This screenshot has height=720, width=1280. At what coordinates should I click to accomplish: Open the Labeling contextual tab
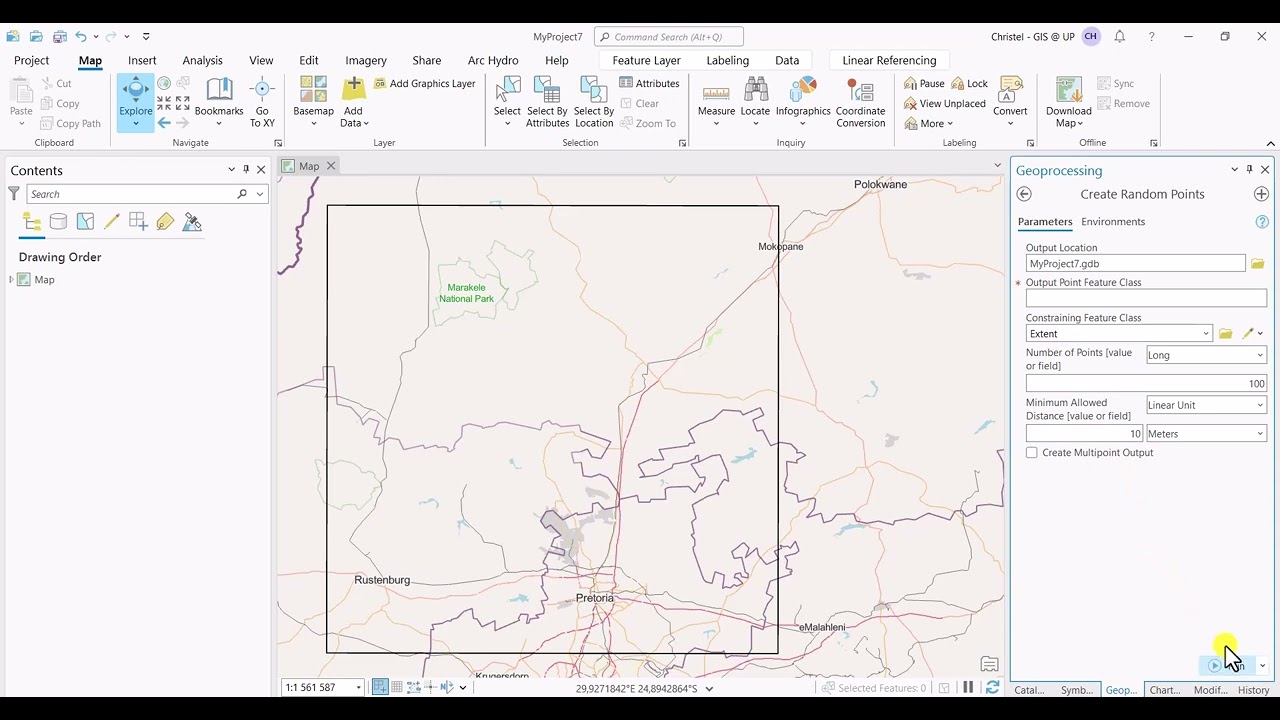pyautogui.click(x=727, y=60)
